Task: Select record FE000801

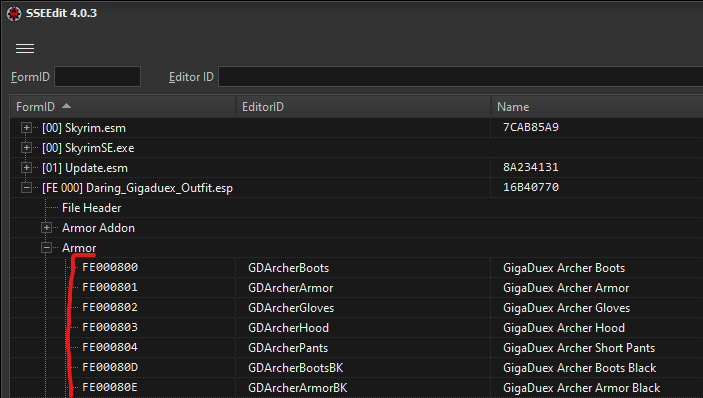Action: pos(110,287)
